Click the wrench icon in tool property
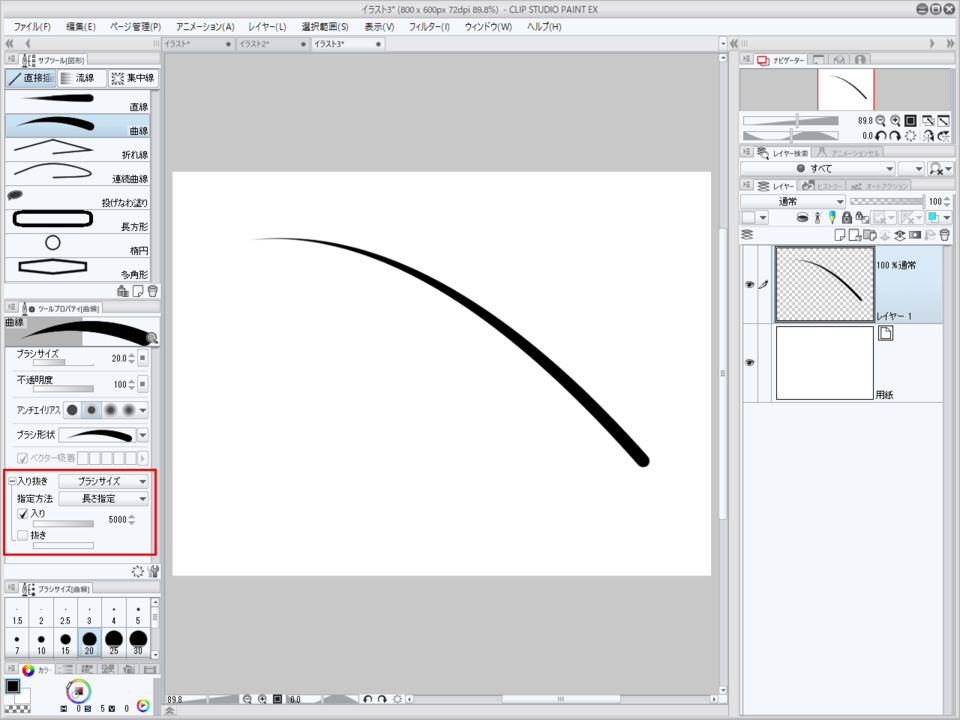 154,571
